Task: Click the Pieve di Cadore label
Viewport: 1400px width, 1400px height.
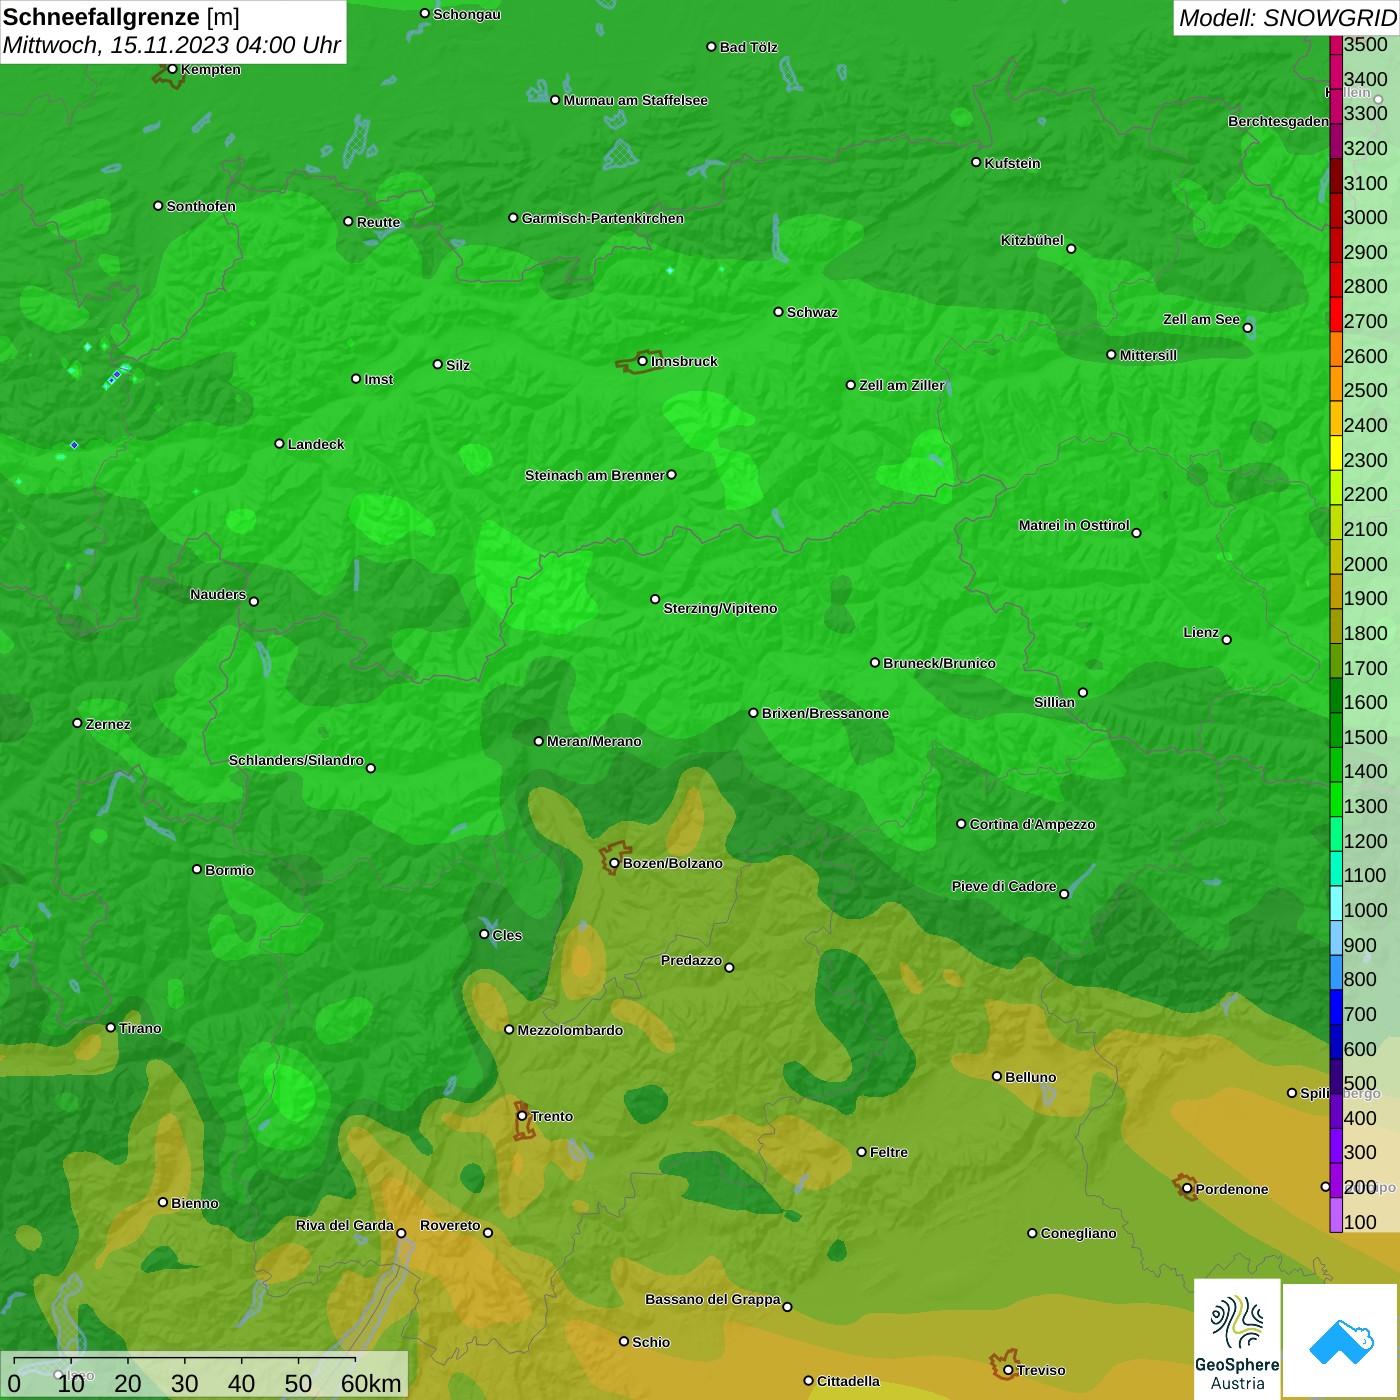Action: (x=1004, y=886)
